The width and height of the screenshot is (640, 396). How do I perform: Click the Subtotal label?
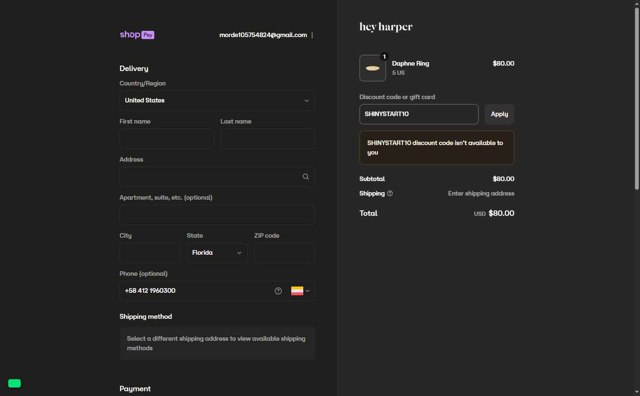click(372, 179)
